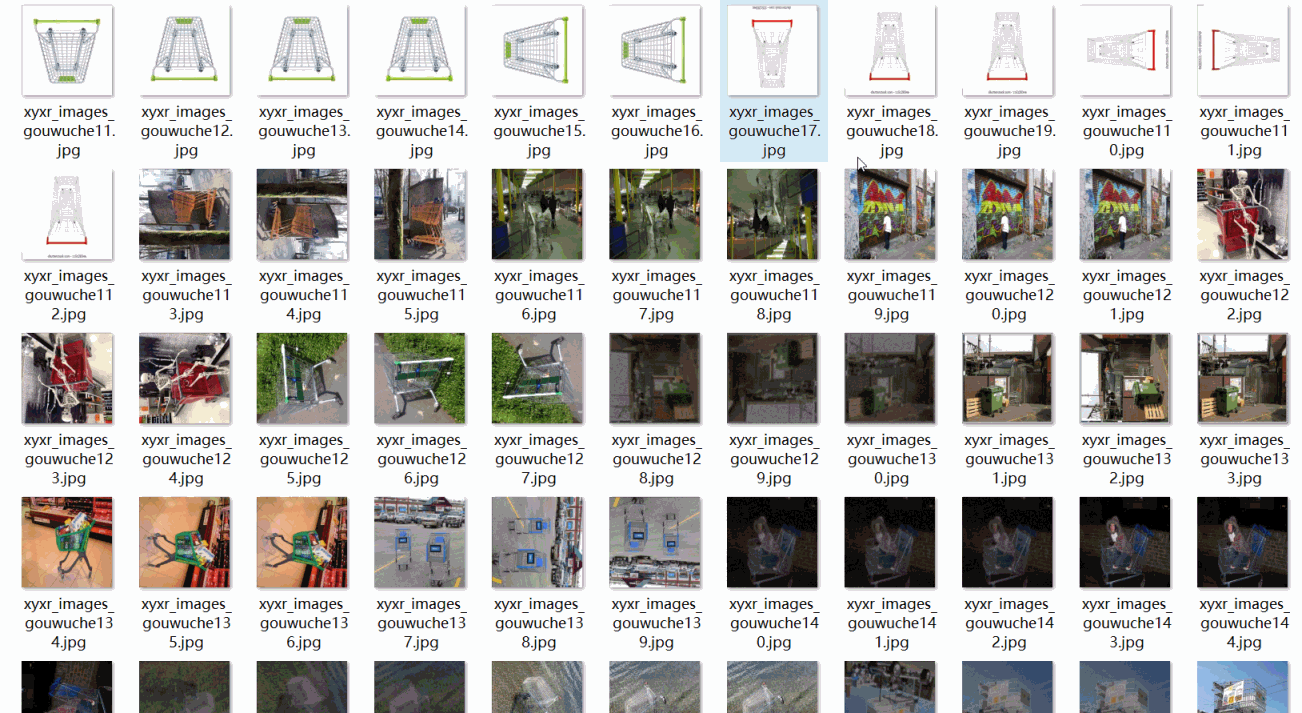This screenshot has height=713, width=1302.
Task: Pick the xyxr_images_gouwuche135.jpg thumbnail
Action: tap(185, 542)
